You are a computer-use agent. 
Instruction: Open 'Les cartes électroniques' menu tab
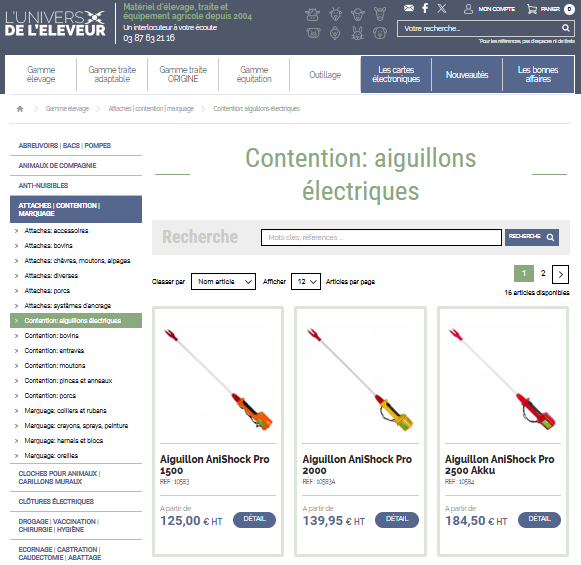click(x=396, y=74)
